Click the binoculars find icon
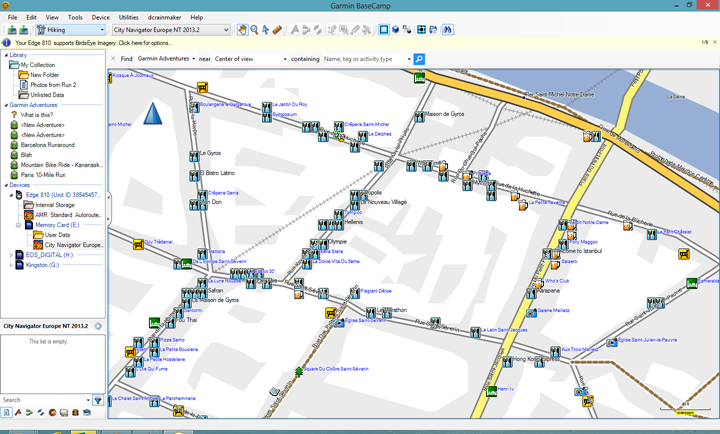 tap(447, 30)
